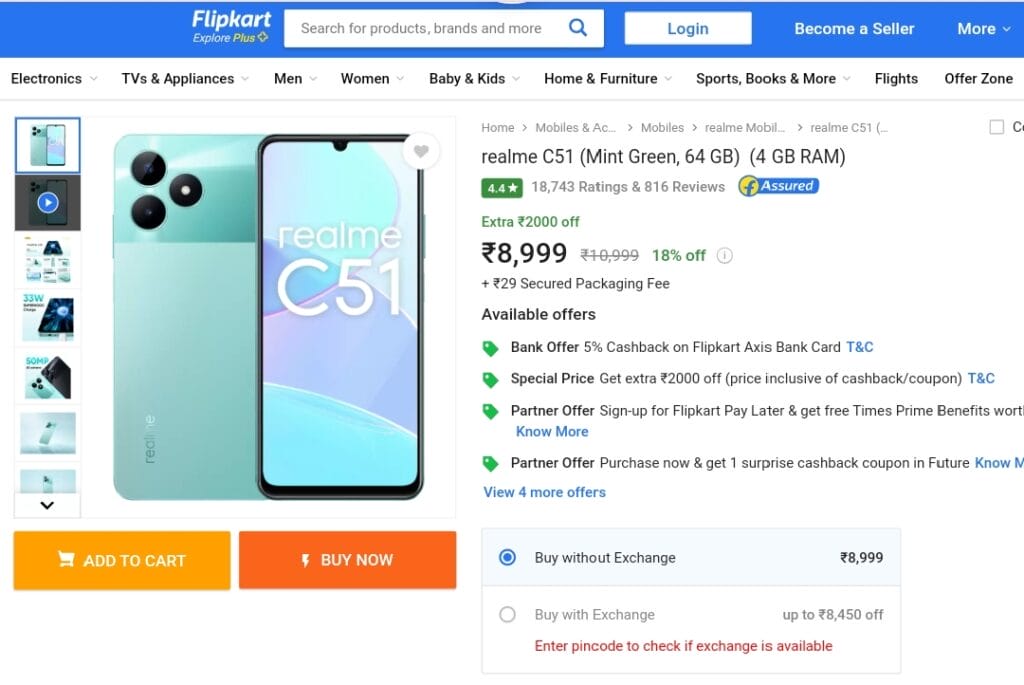Screen dimensions: 1024x685
Task: Click View 4 more offers link
Action: pyautogui.click(x=544, y=492)
